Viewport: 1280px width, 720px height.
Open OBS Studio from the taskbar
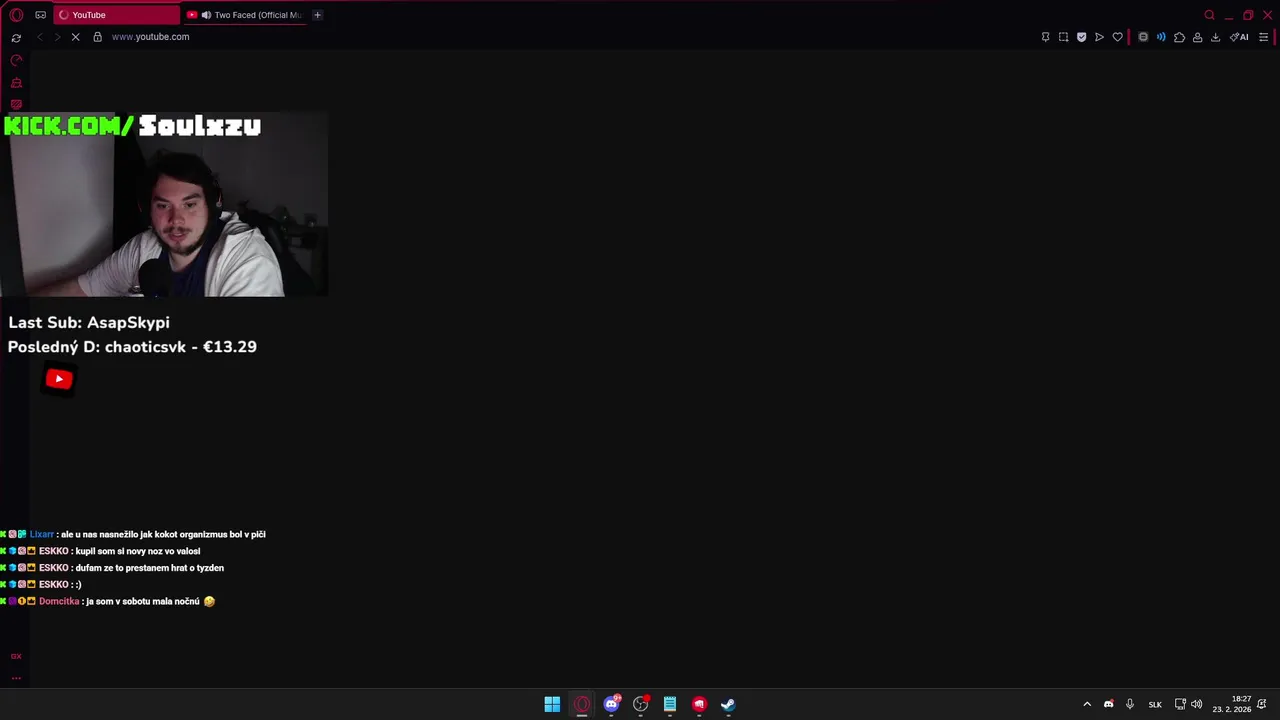641,704
